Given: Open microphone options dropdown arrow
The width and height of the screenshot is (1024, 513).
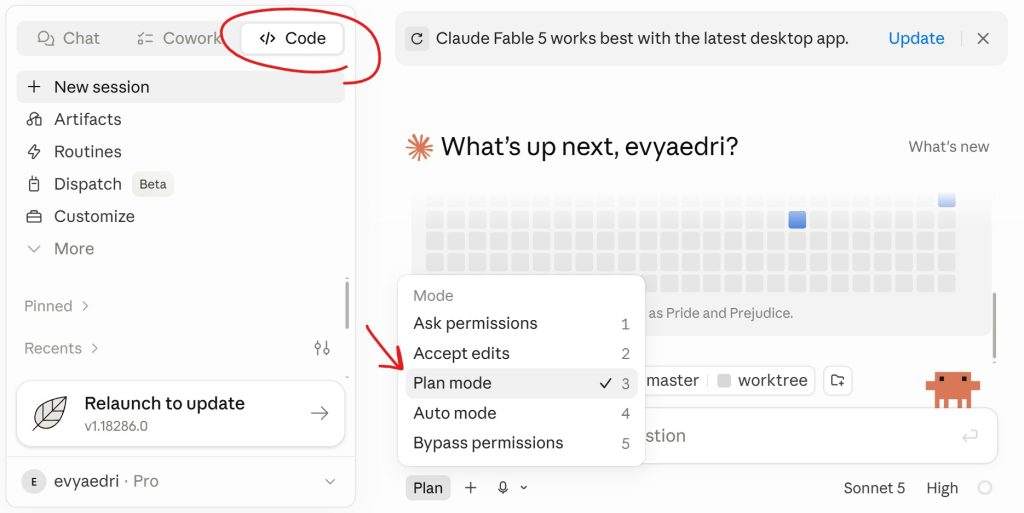Looking at the screenshot, I should [x=524, y=488].
